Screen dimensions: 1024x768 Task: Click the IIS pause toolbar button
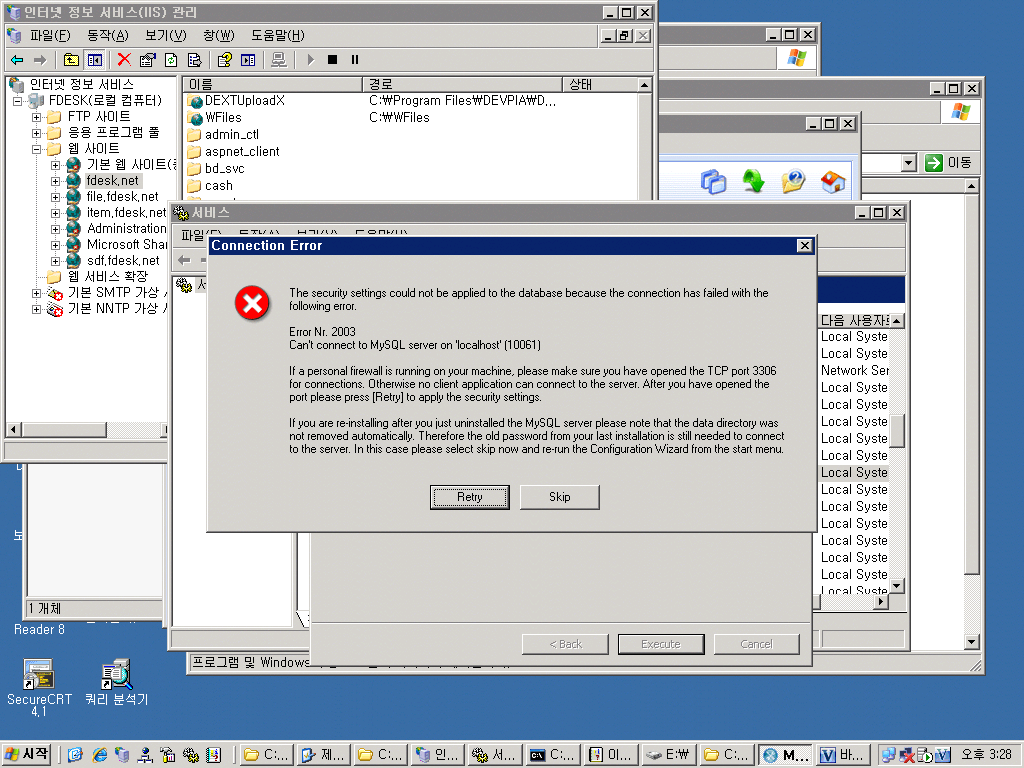354,60
